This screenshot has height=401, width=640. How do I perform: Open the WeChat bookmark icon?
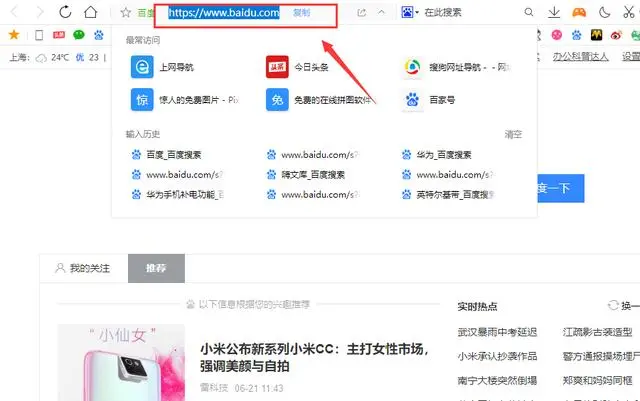point(79,35)
